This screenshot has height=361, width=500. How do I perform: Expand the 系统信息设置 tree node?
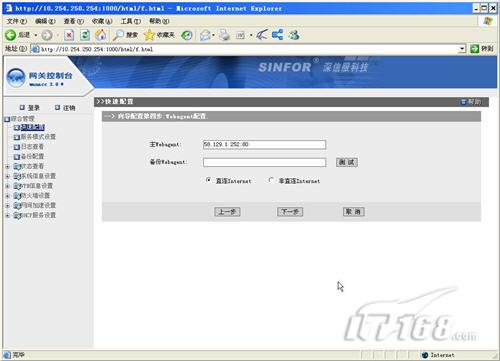pyautogui.click(x=7, y=176)
